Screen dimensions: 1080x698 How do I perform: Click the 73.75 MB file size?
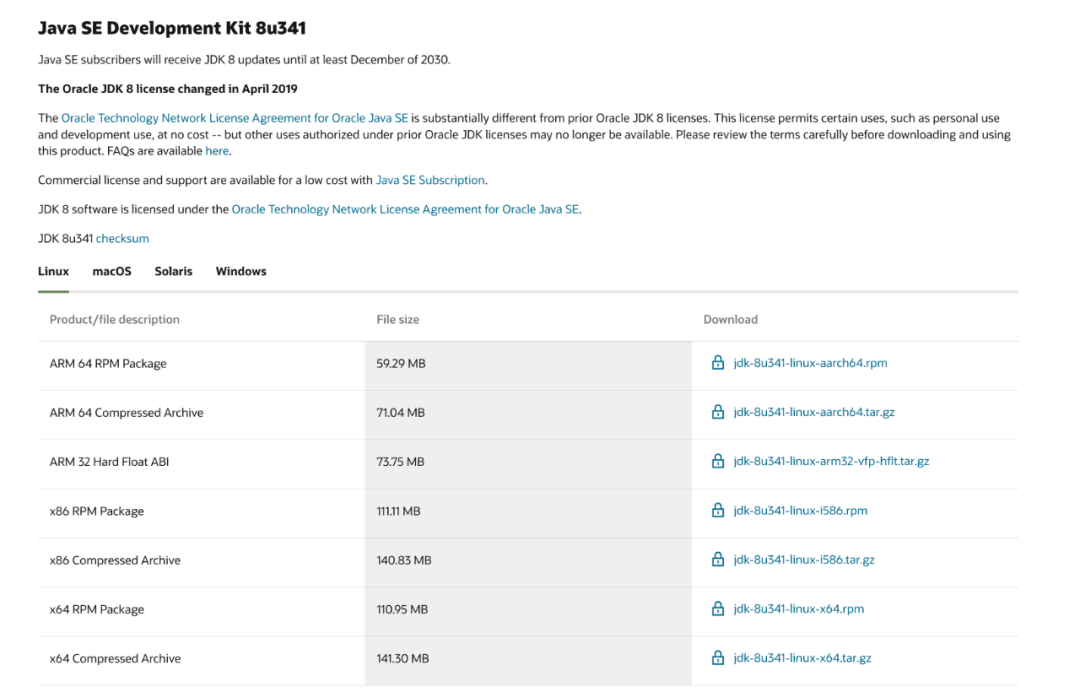point(400,462)
